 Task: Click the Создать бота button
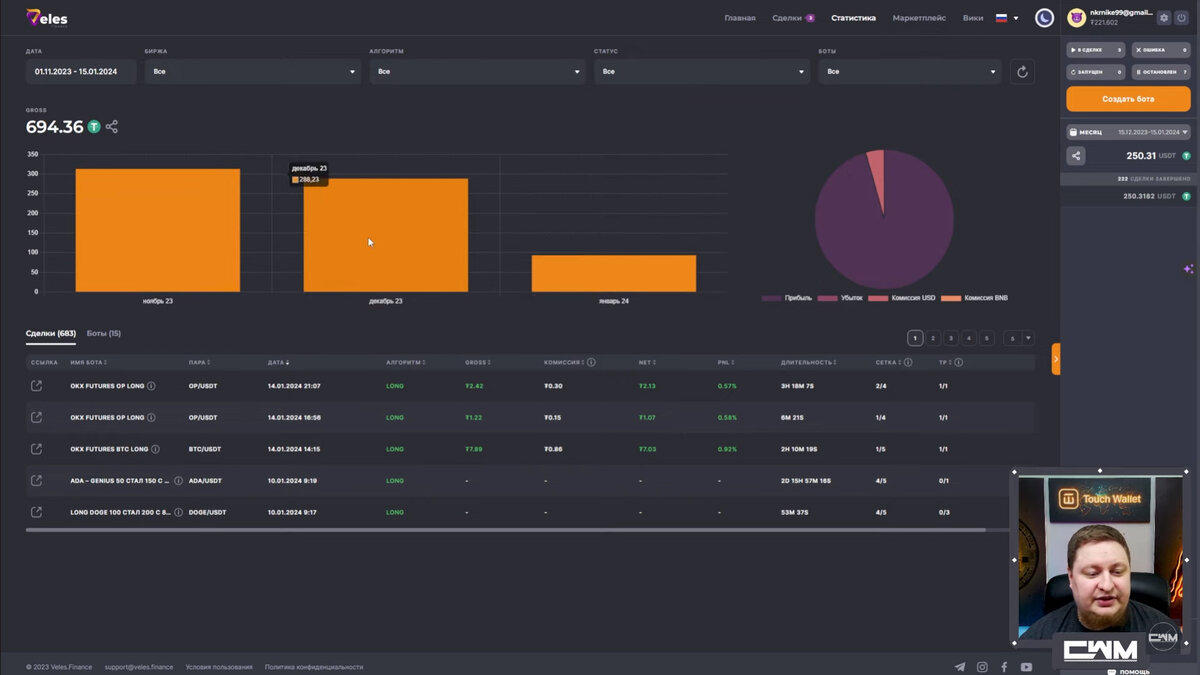[x=1128, y=99]
